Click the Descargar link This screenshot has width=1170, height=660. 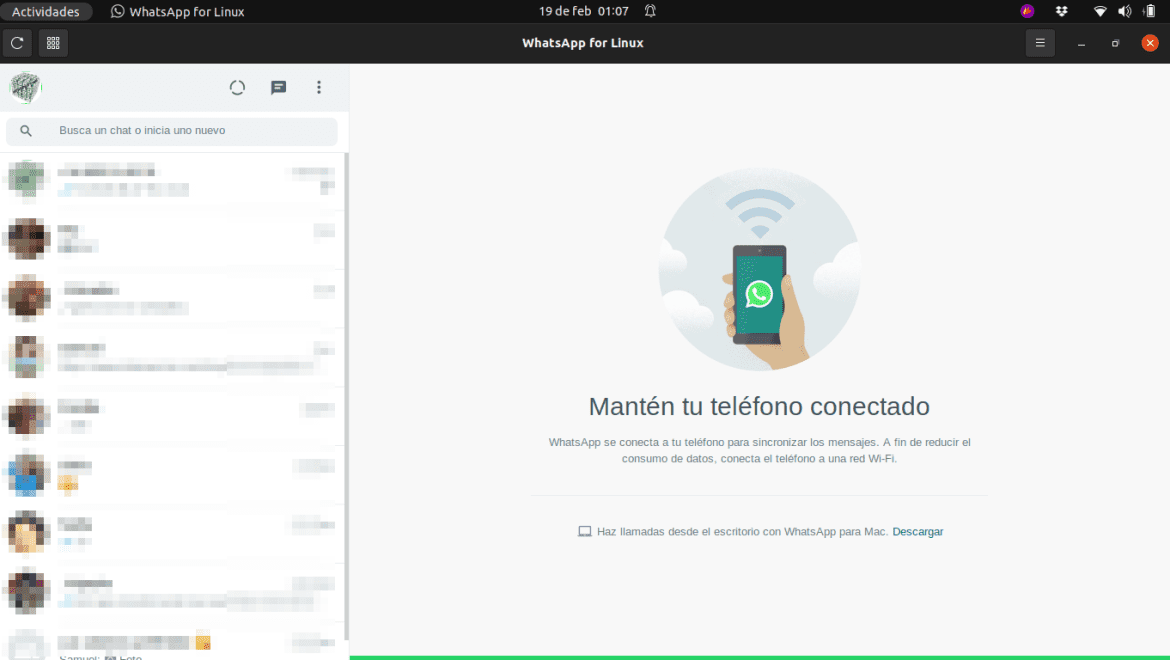pos(918,532)
